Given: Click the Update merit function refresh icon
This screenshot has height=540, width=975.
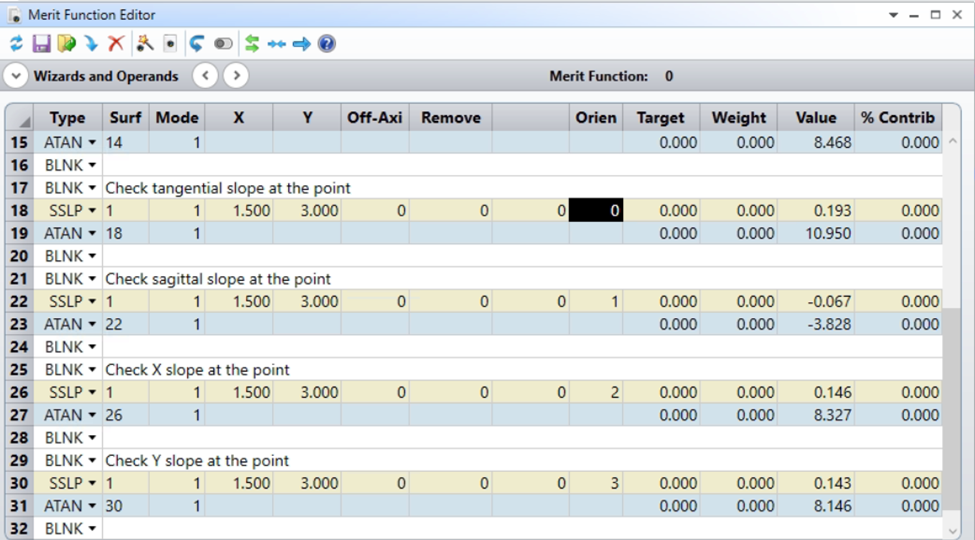Looking at the screenshot, I should pyautogui.click(x=16, y=44).
